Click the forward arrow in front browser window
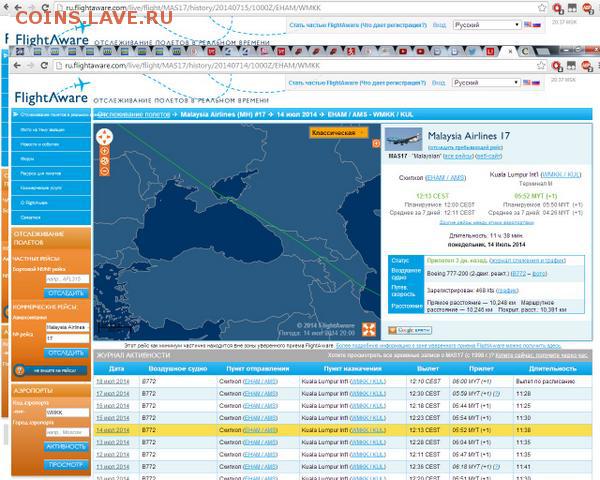The image size is (600, 480). click(31, 65)
